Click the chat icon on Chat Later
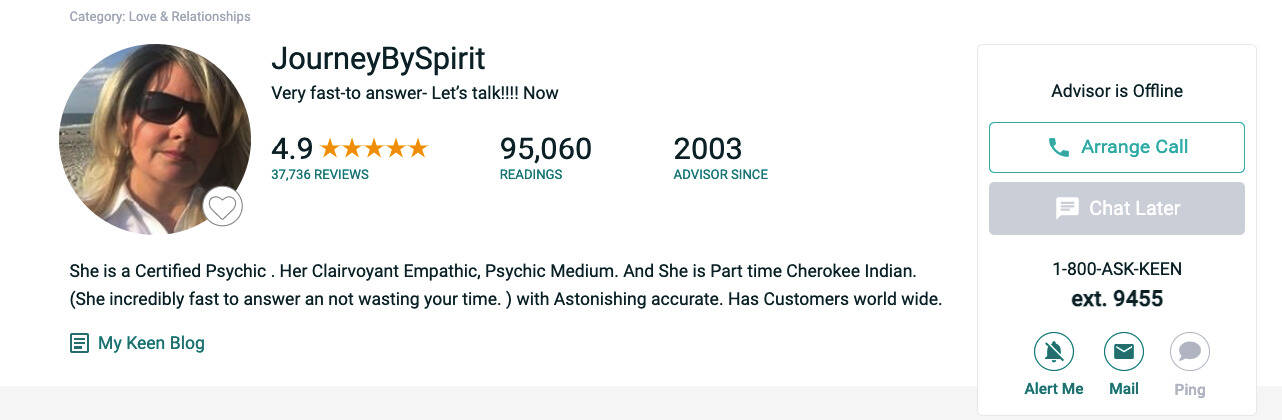 coord(1067,209)
